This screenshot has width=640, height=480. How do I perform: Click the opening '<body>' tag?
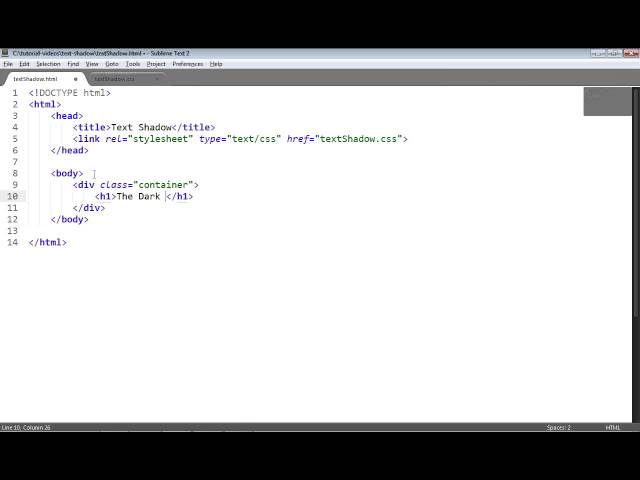coord(67,173)
